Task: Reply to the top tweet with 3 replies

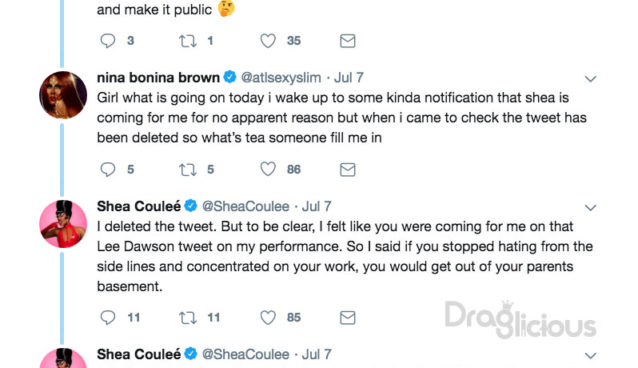Action: coord(108,41)
